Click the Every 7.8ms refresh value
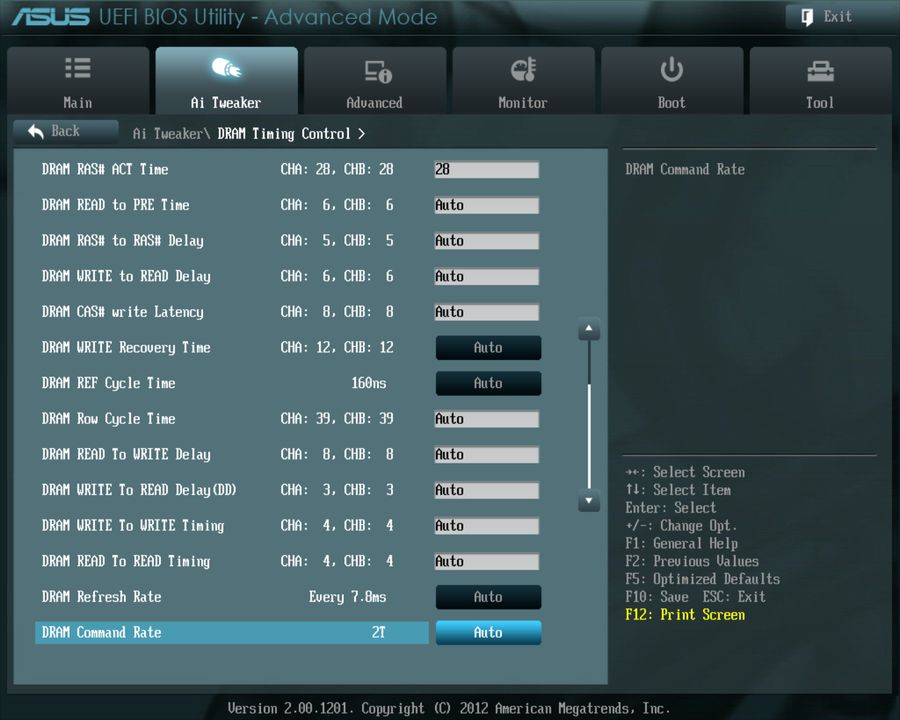Screen dimensions: 900x720 tap(347, 597)
